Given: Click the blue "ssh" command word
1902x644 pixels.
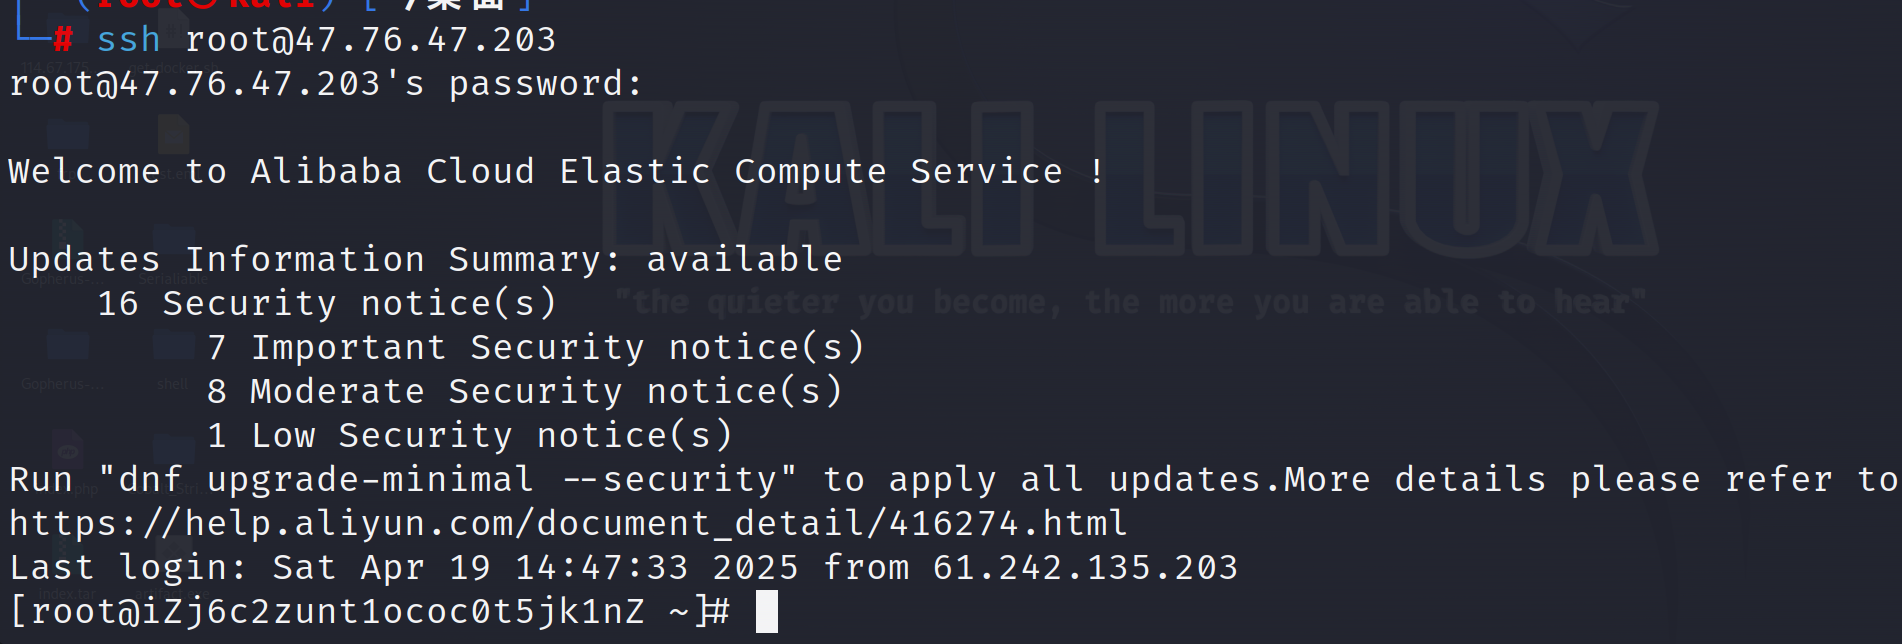Looking at the screenshot, I should tap(128, 40).
